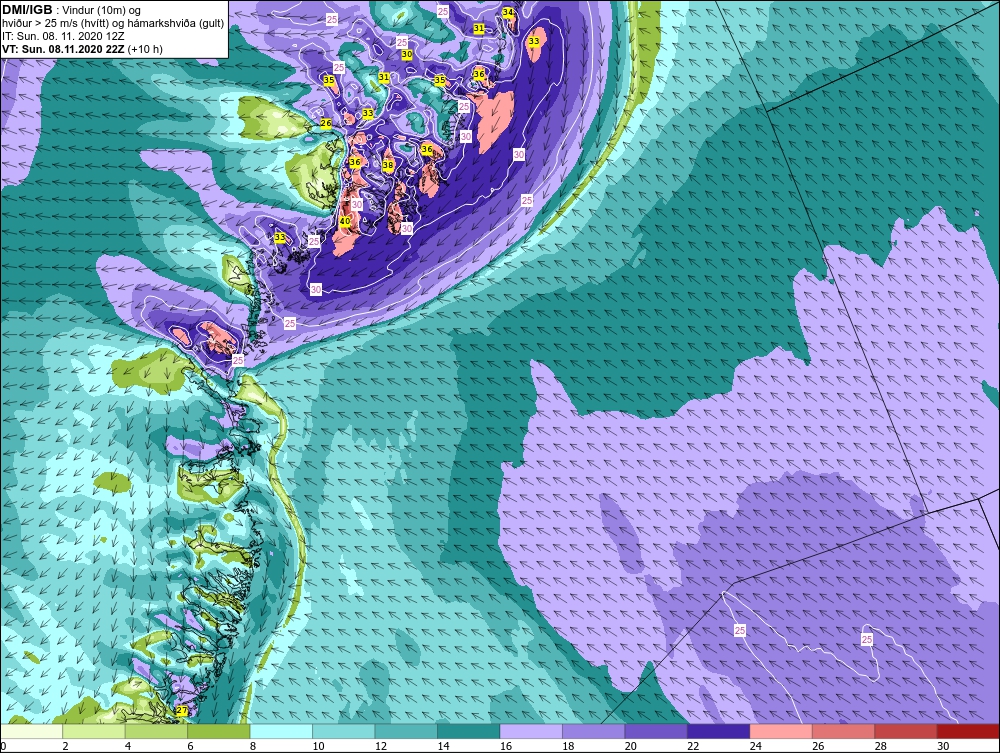Click the 'VT: Sun. 08.11.2020 22Z (+10 h)' line
Image resolution: width=1000 pixels, height=753 pixels.
point(82,49)
